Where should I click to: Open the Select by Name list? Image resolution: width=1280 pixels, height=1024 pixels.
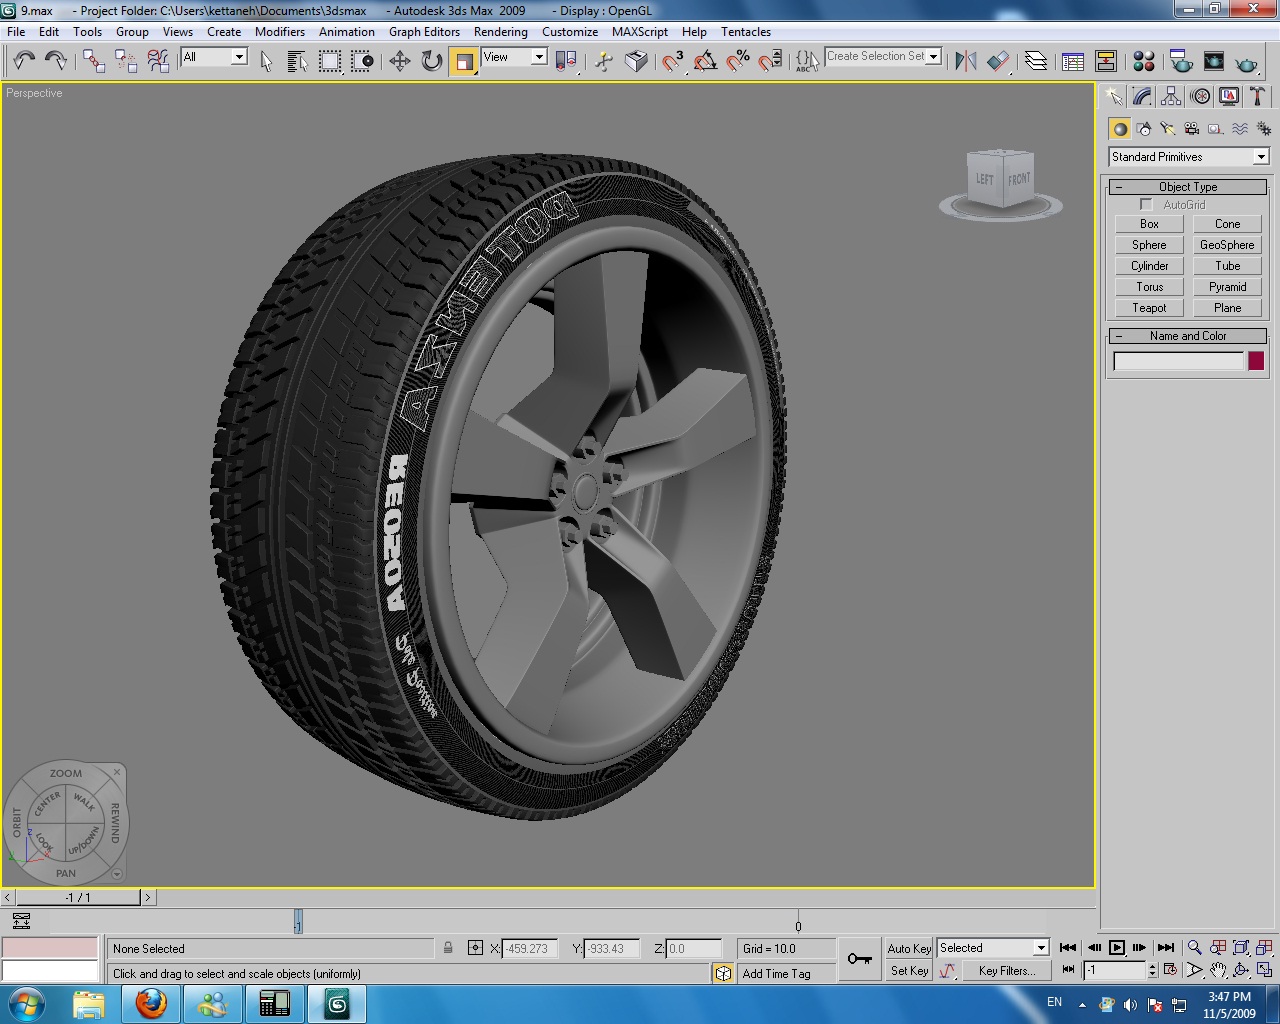pyautogui.click(x=297, y=61)
